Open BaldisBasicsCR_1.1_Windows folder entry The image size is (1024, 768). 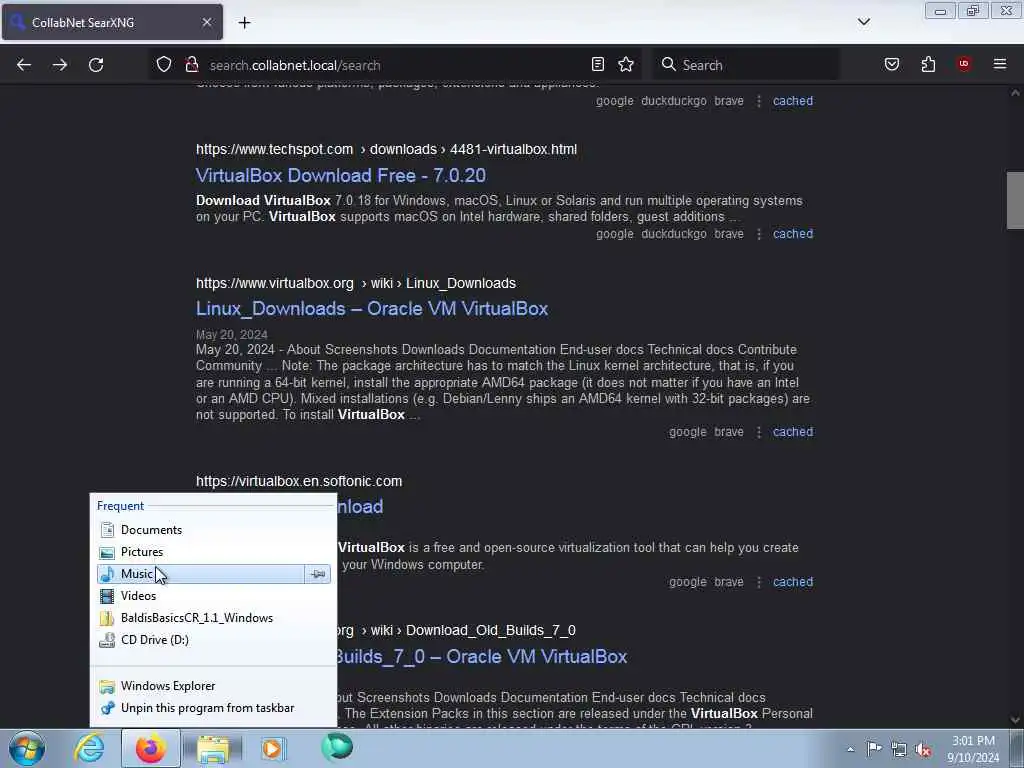point(213,618)
